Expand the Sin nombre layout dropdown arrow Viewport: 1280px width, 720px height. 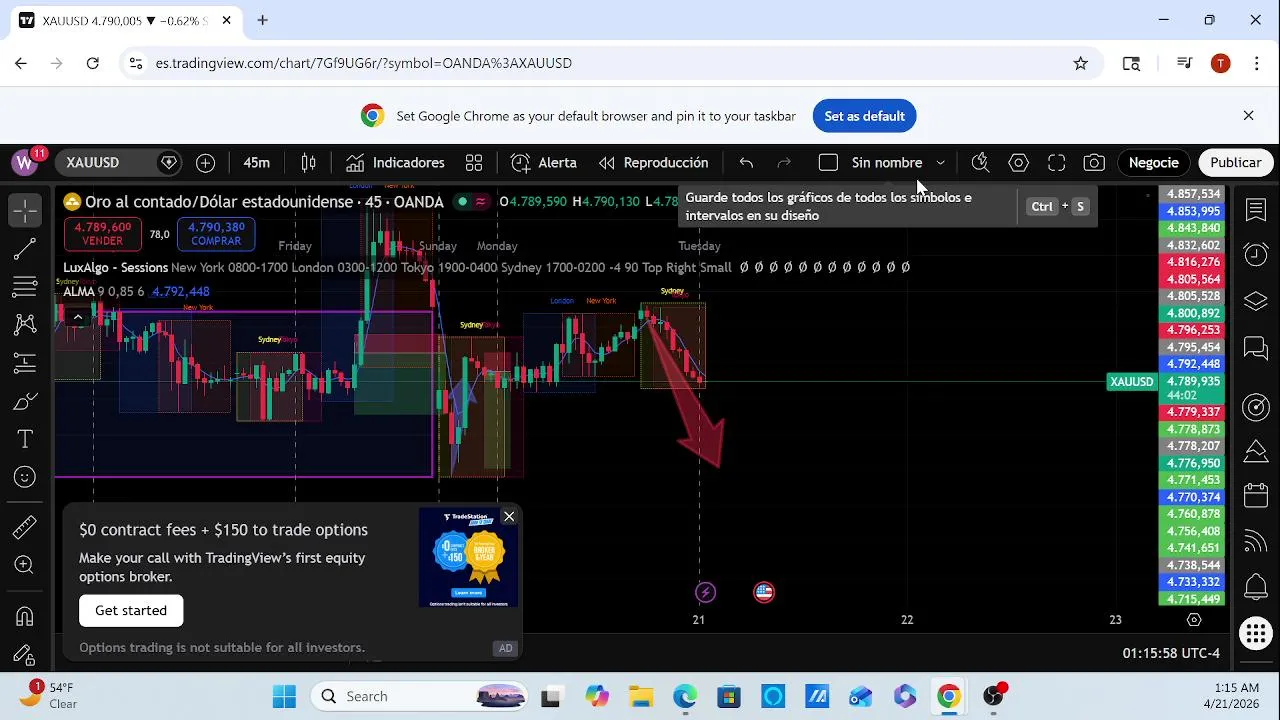tap(940, 163)
